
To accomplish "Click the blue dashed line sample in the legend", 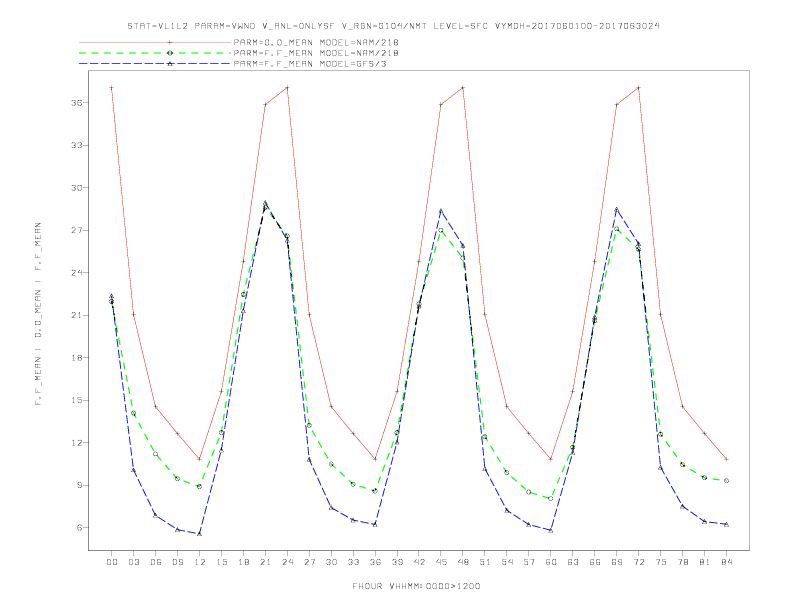I will click(155, 64).
